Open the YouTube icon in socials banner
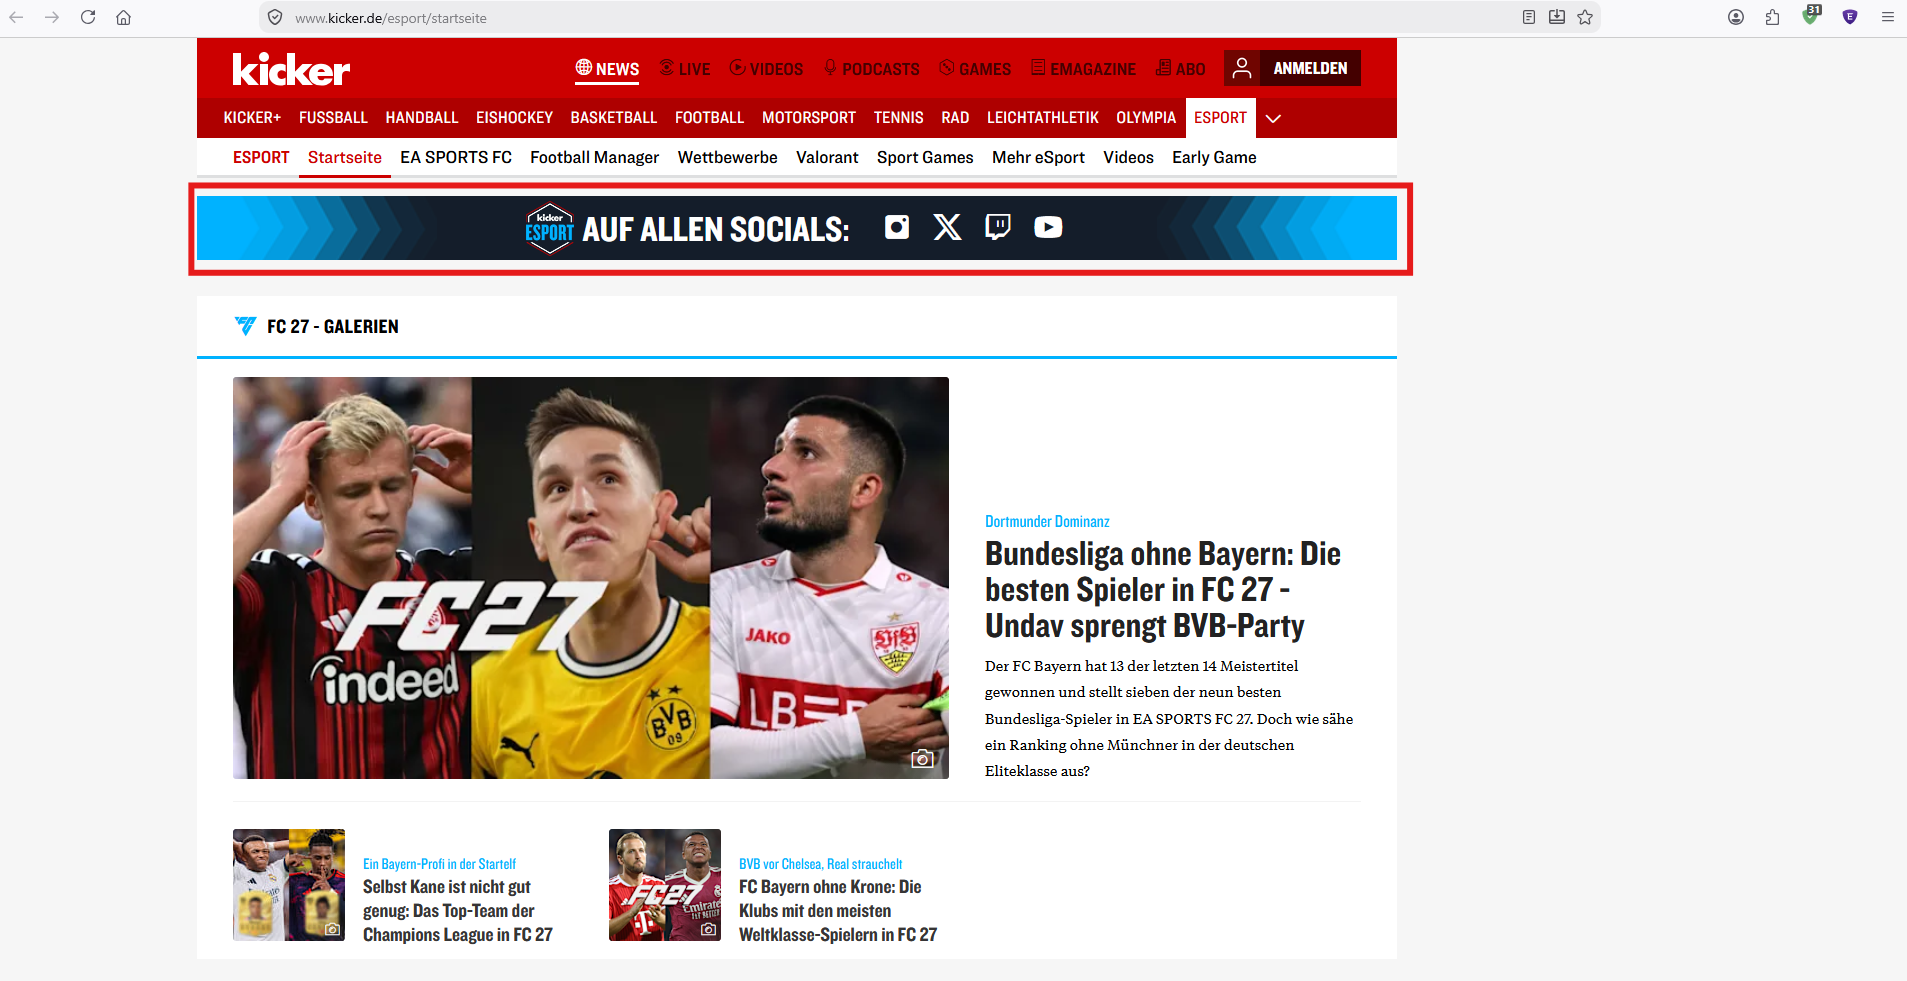The image size is (1907, 981). [x=1048, y=227]
